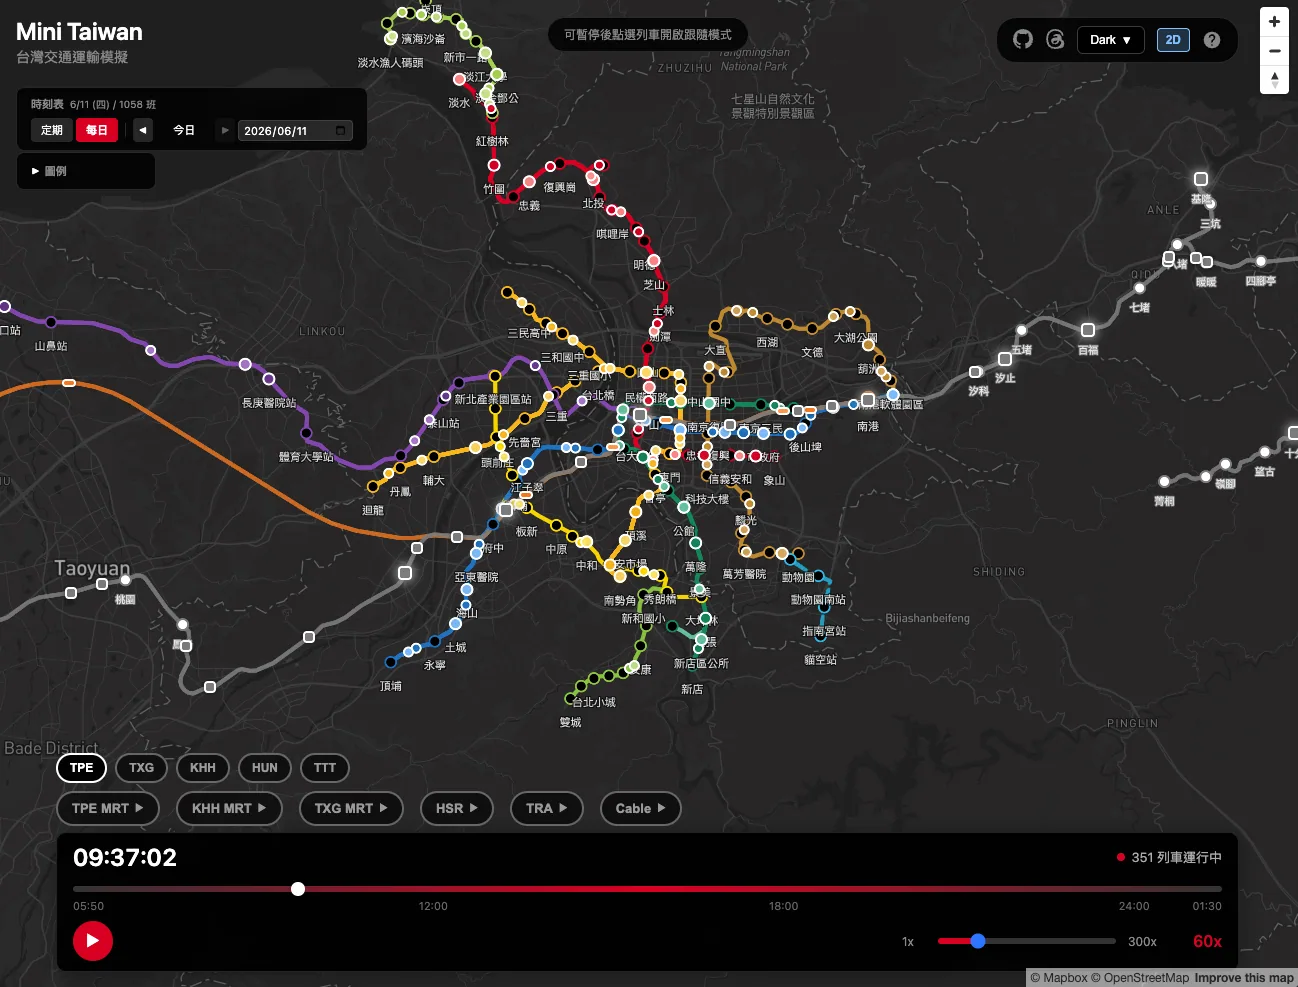Zoom in on the map
Viewport: 1298px width, 987px height.
[1274, 22]
